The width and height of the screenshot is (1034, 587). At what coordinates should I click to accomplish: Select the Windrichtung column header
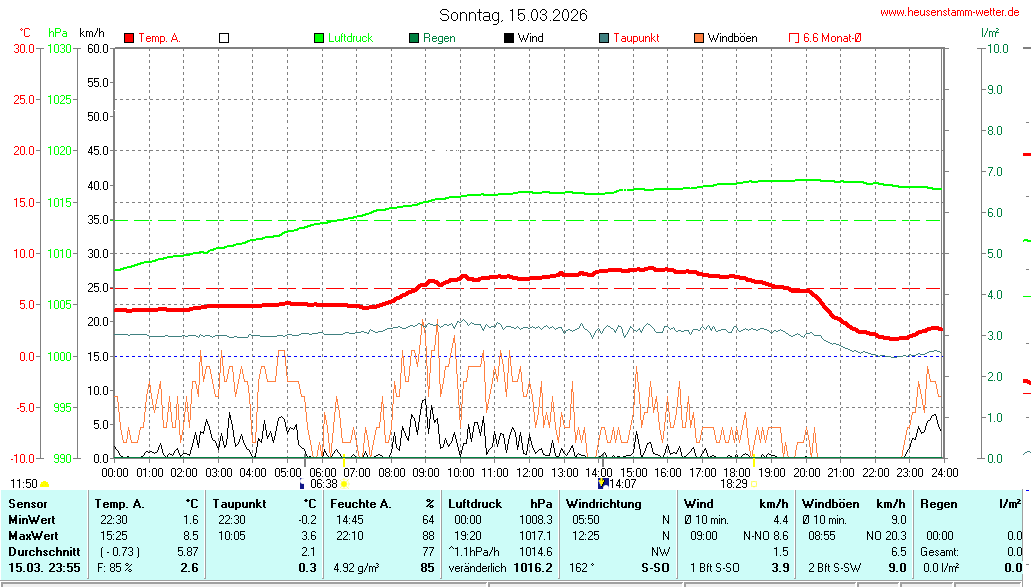coord(603,504)
